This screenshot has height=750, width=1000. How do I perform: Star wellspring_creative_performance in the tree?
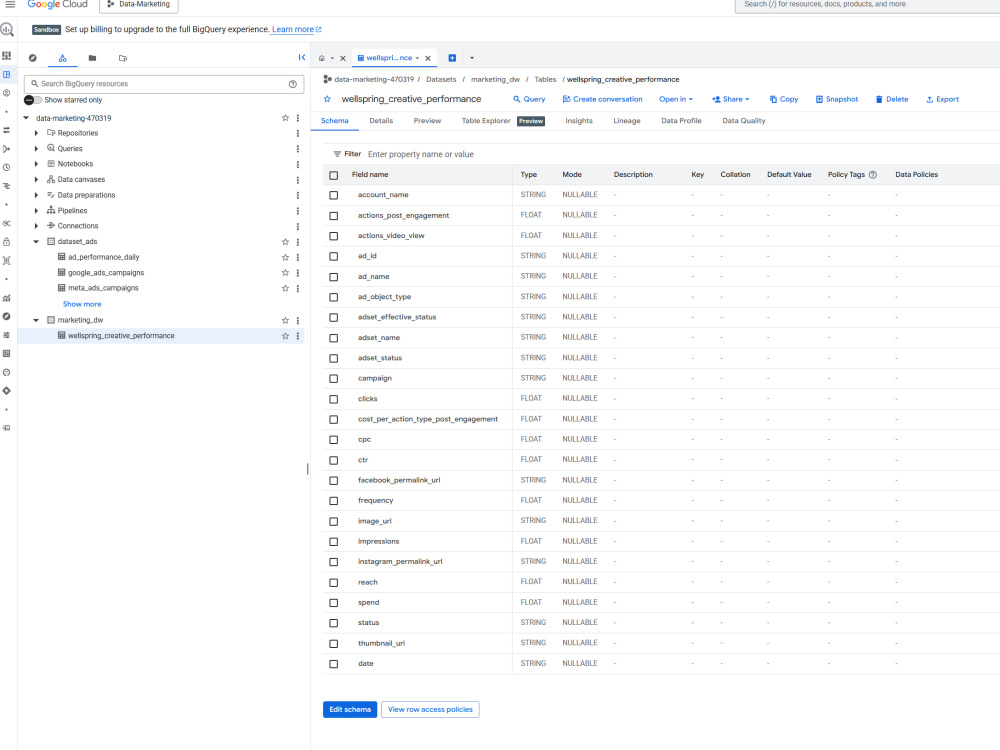point(285,336)
